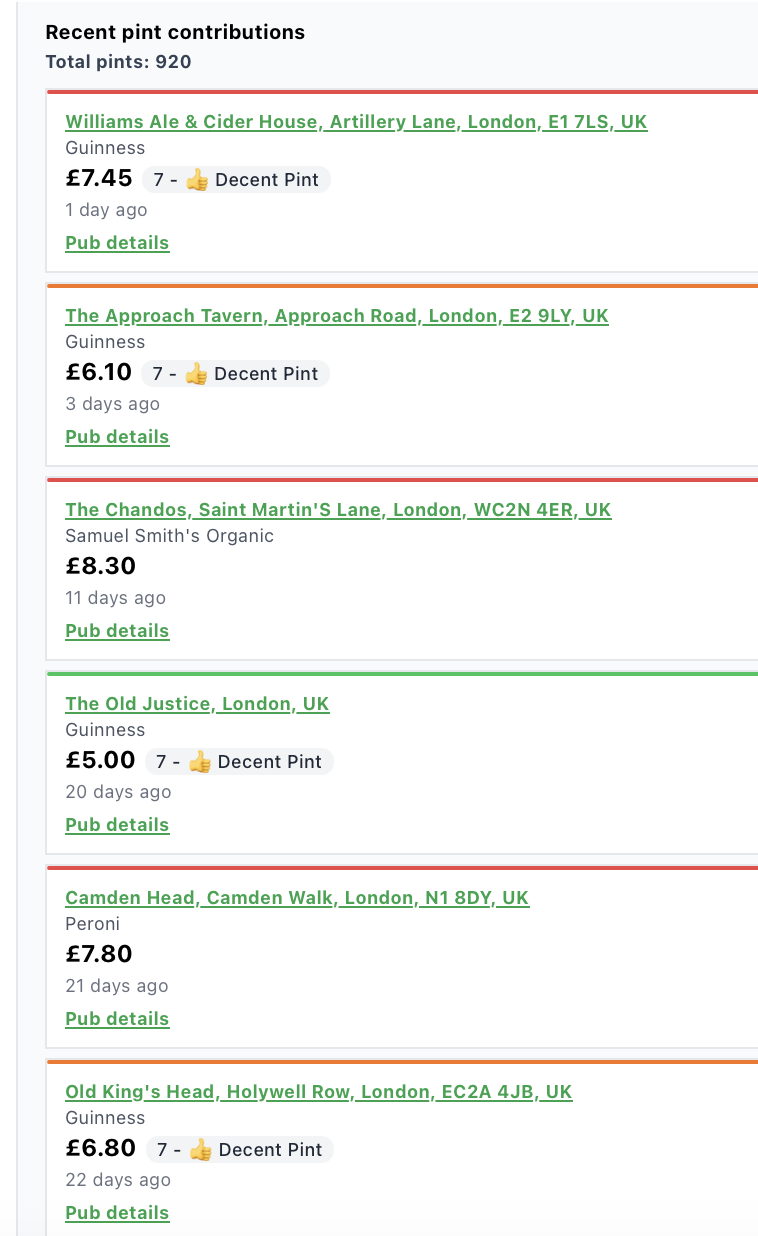Open The Chandos, Saint Martin's Lane link
This screenshot has height=1236, width=758.
point(338,510)
